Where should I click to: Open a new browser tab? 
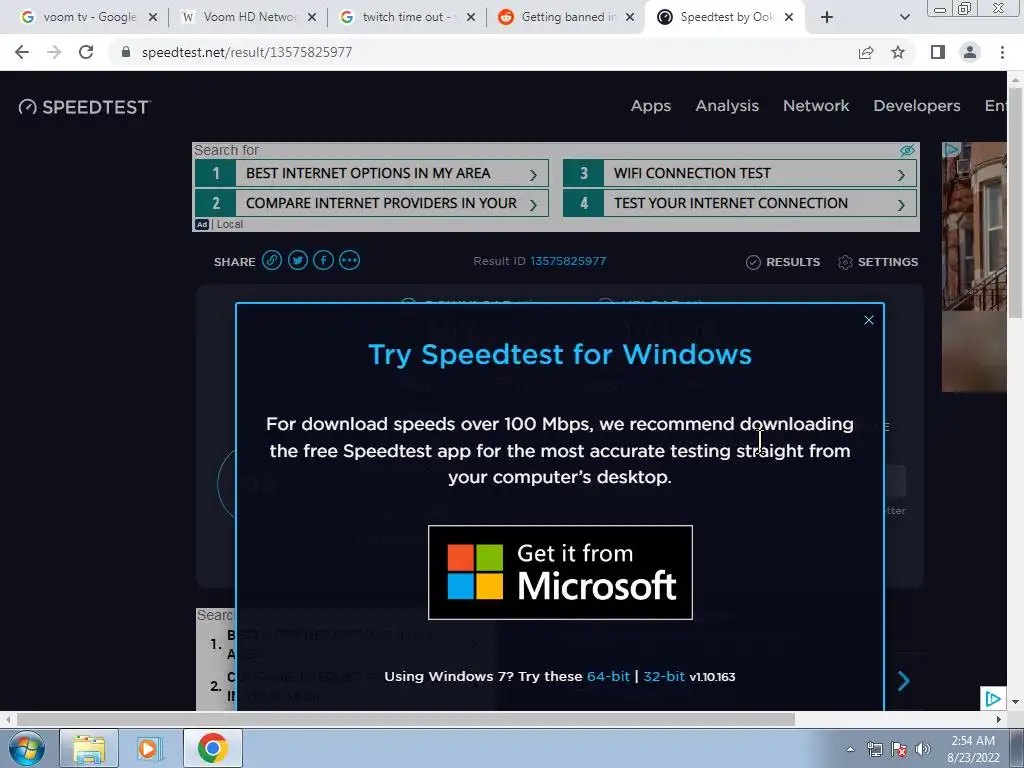click(827, 18)
